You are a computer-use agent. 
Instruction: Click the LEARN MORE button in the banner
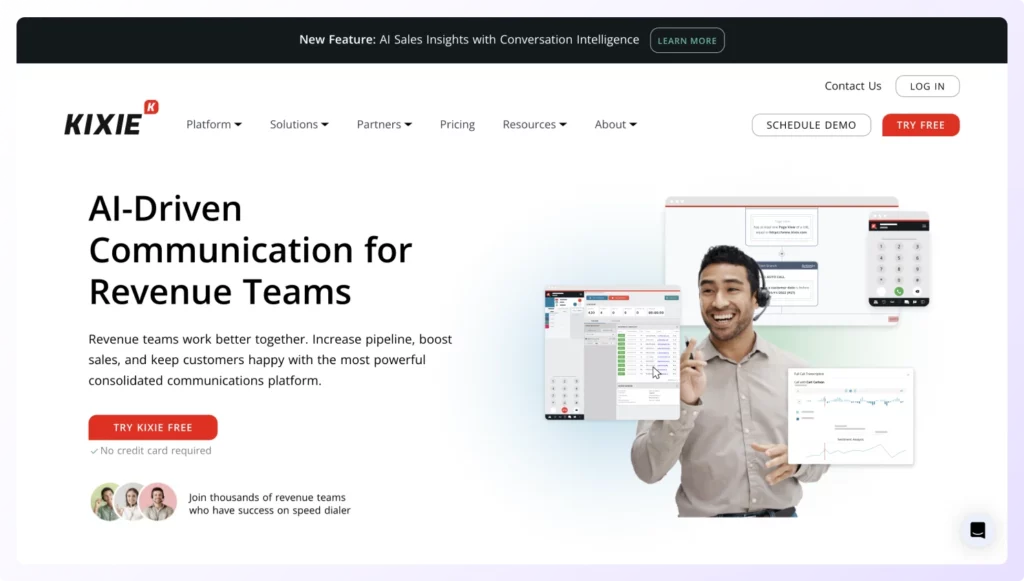[687, 40]
